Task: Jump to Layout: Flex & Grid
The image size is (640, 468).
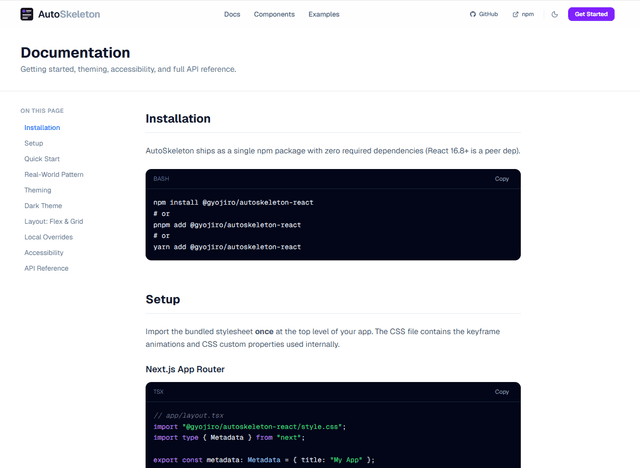Action: pos(53,222)
